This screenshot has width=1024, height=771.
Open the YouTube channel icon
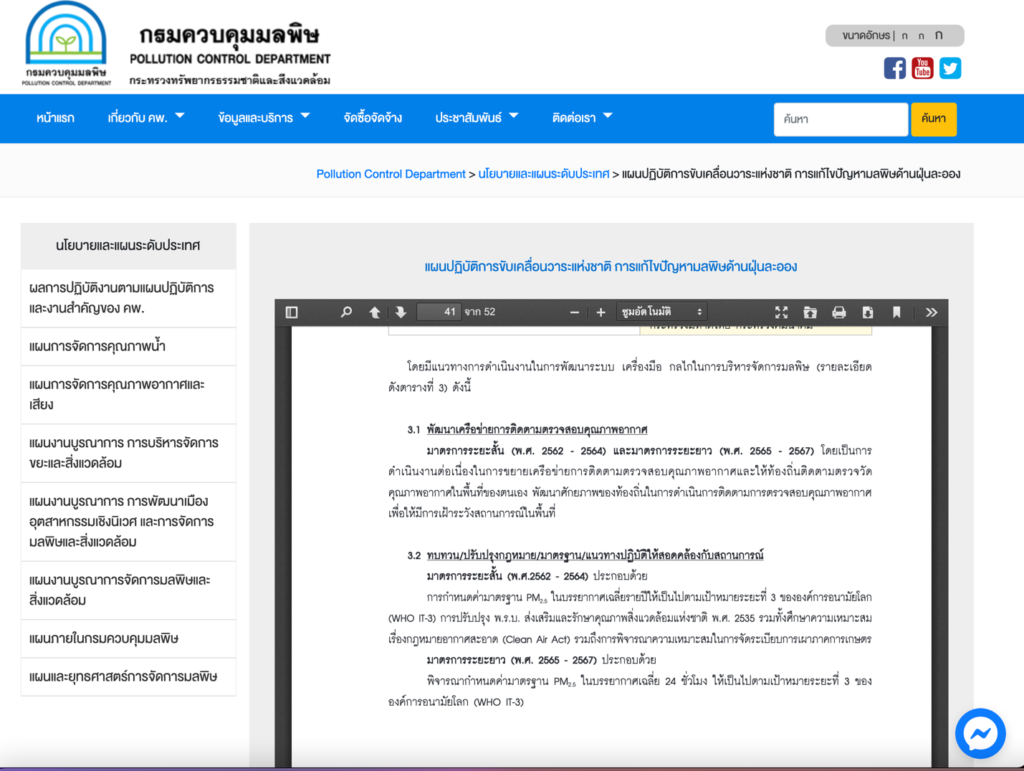click(922, 68)
